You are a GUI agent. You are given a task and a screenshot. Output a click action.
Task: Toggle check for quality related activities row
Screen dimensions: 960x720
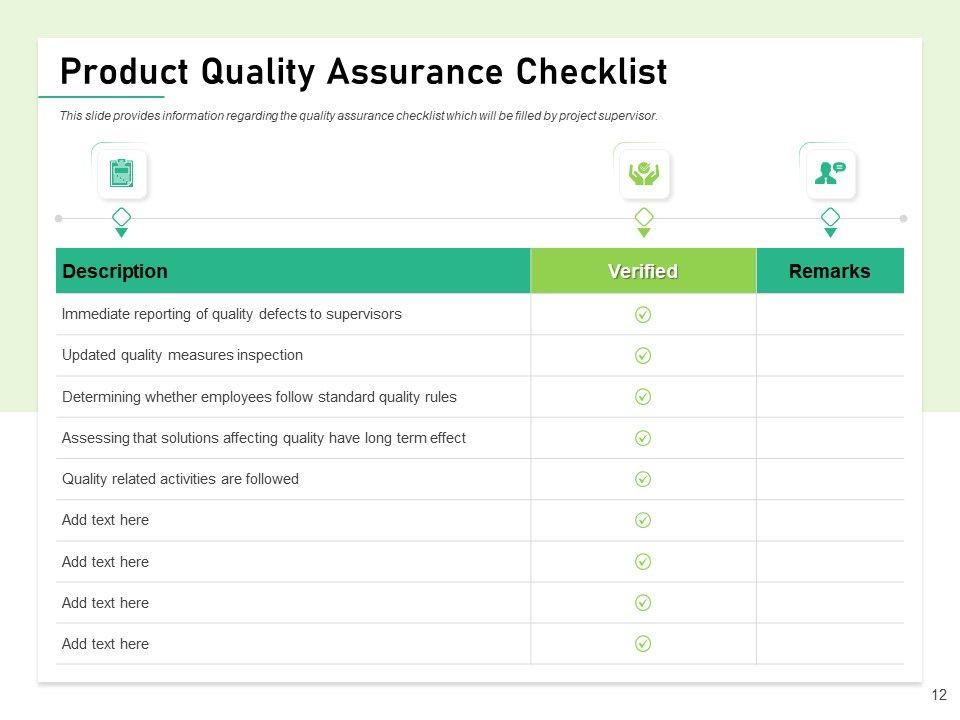(x=644, y=479)
